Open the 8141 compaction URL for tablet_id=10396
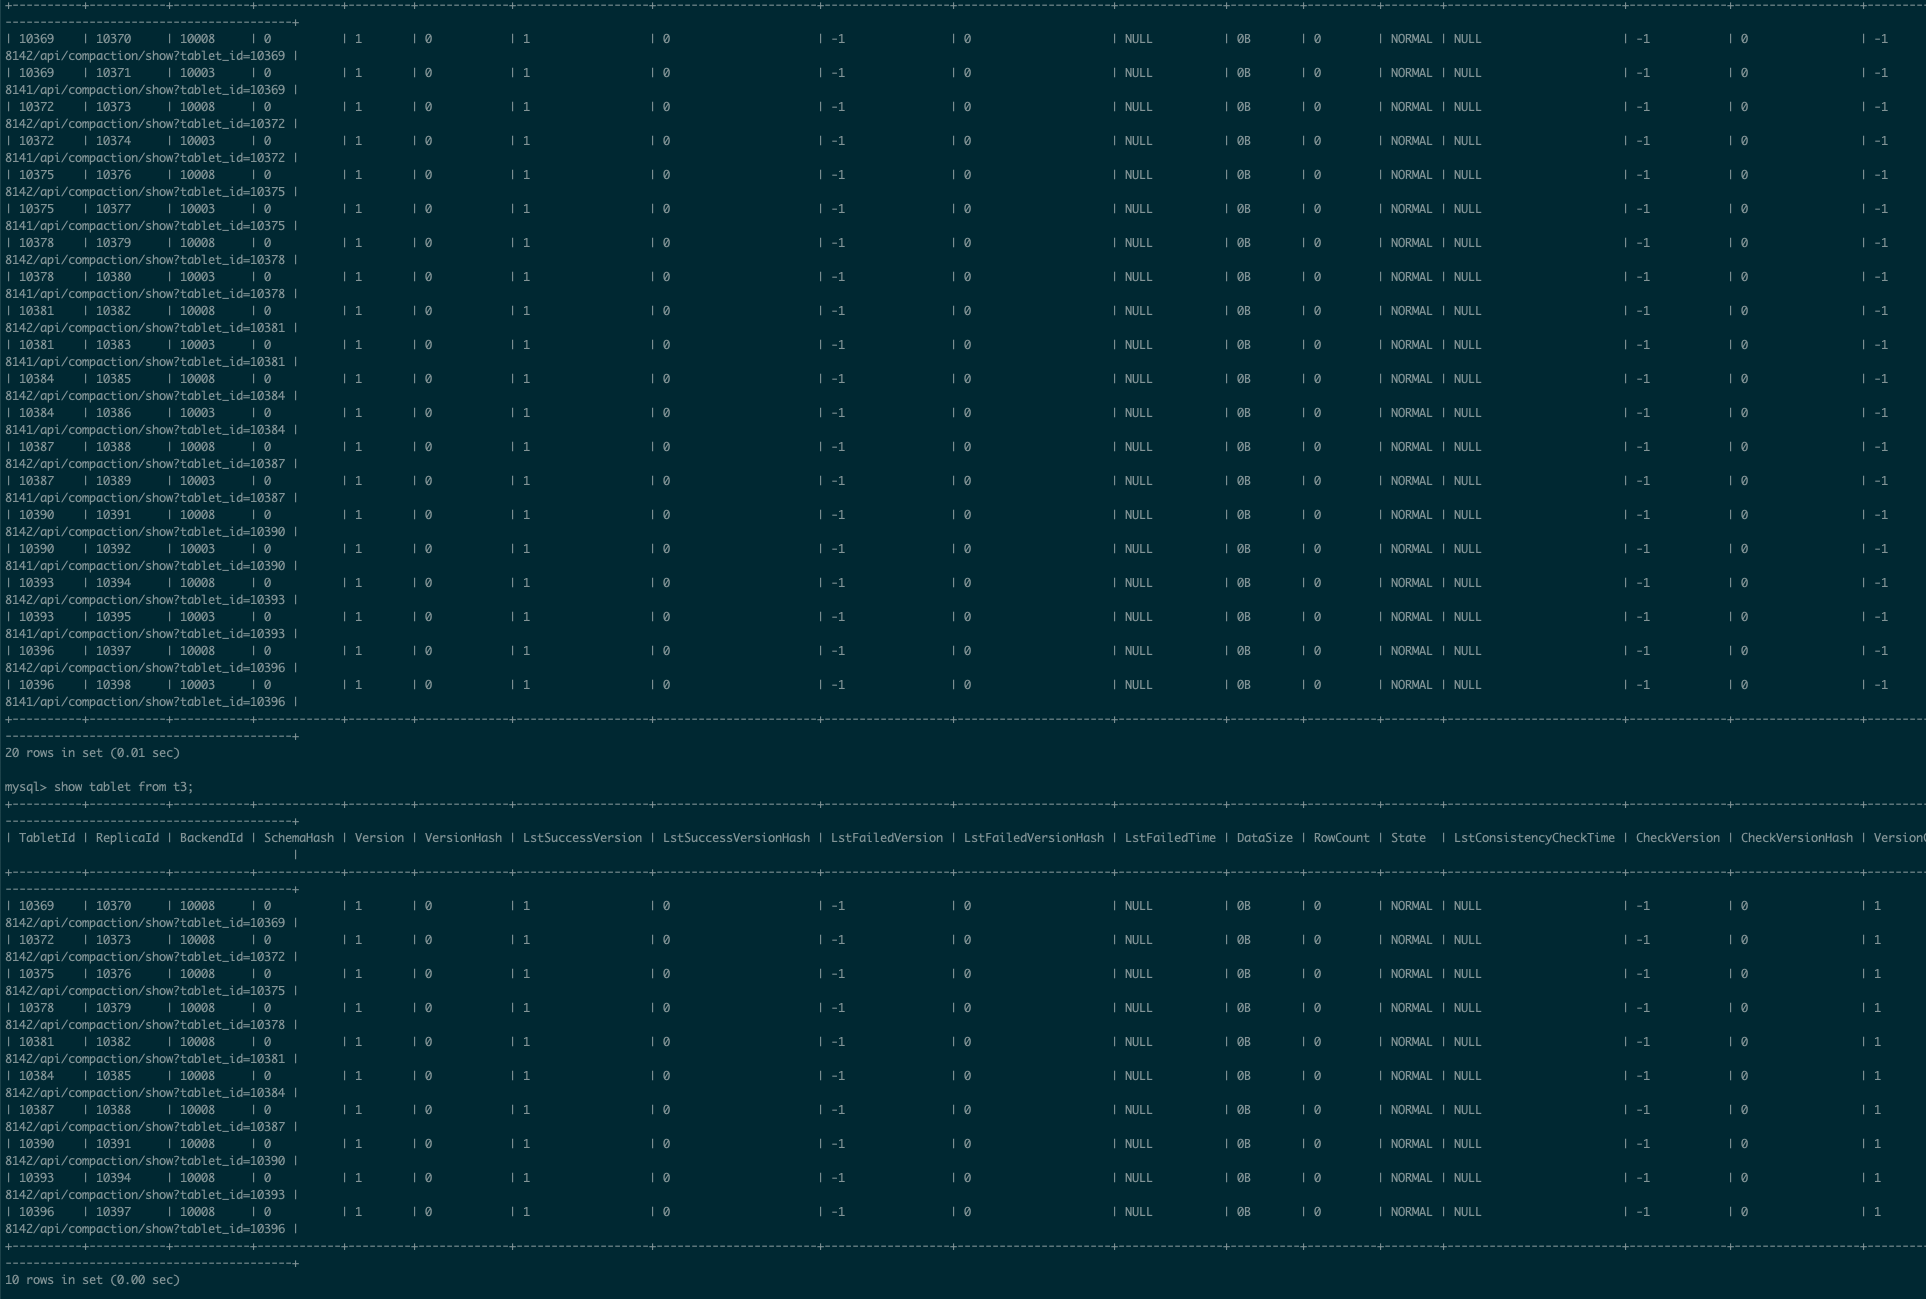This screenshot has height=1299, width=1926. click(145, 702)
